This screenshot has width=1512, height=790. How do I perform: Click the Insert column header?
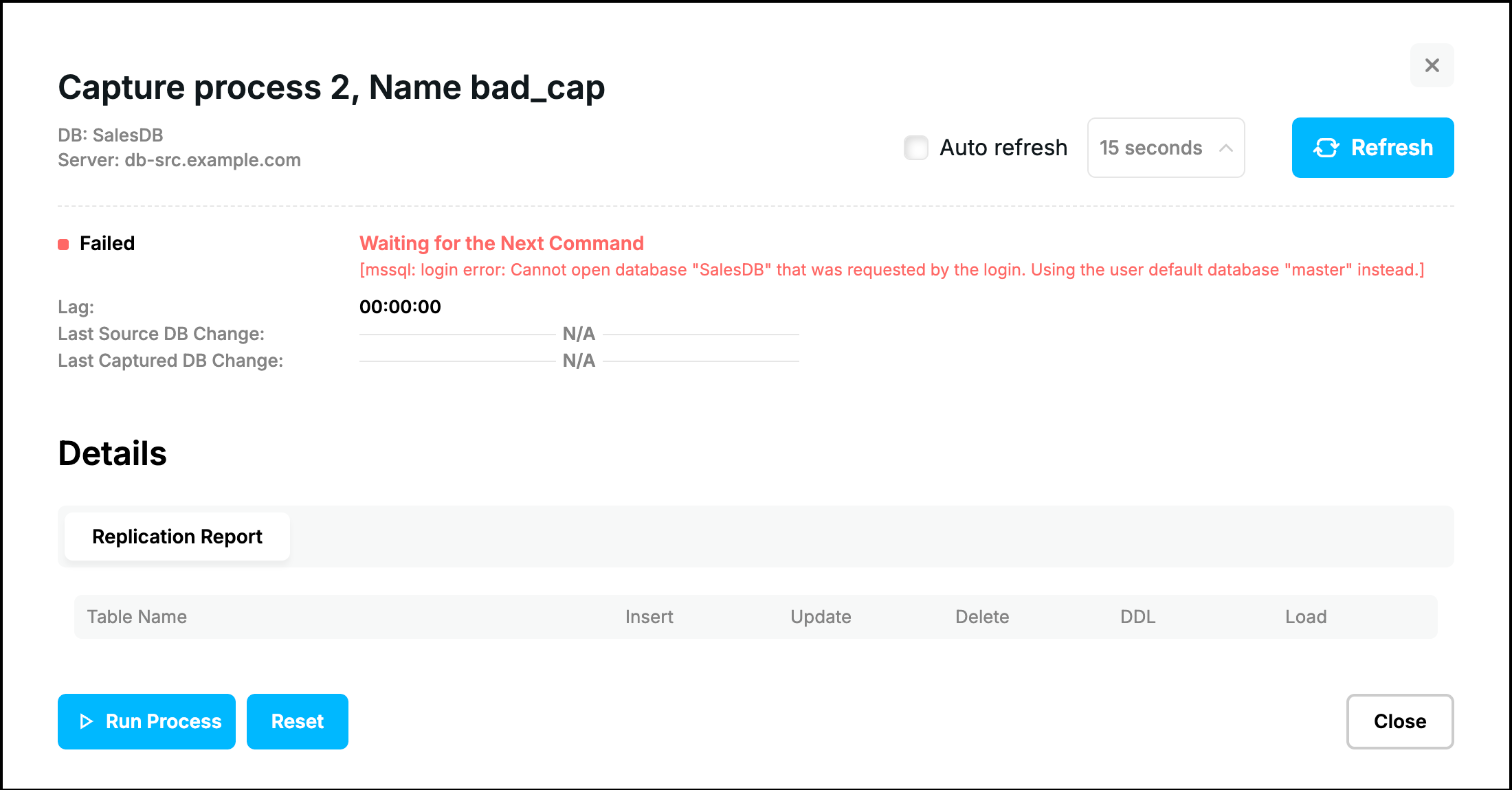(649, 617)
